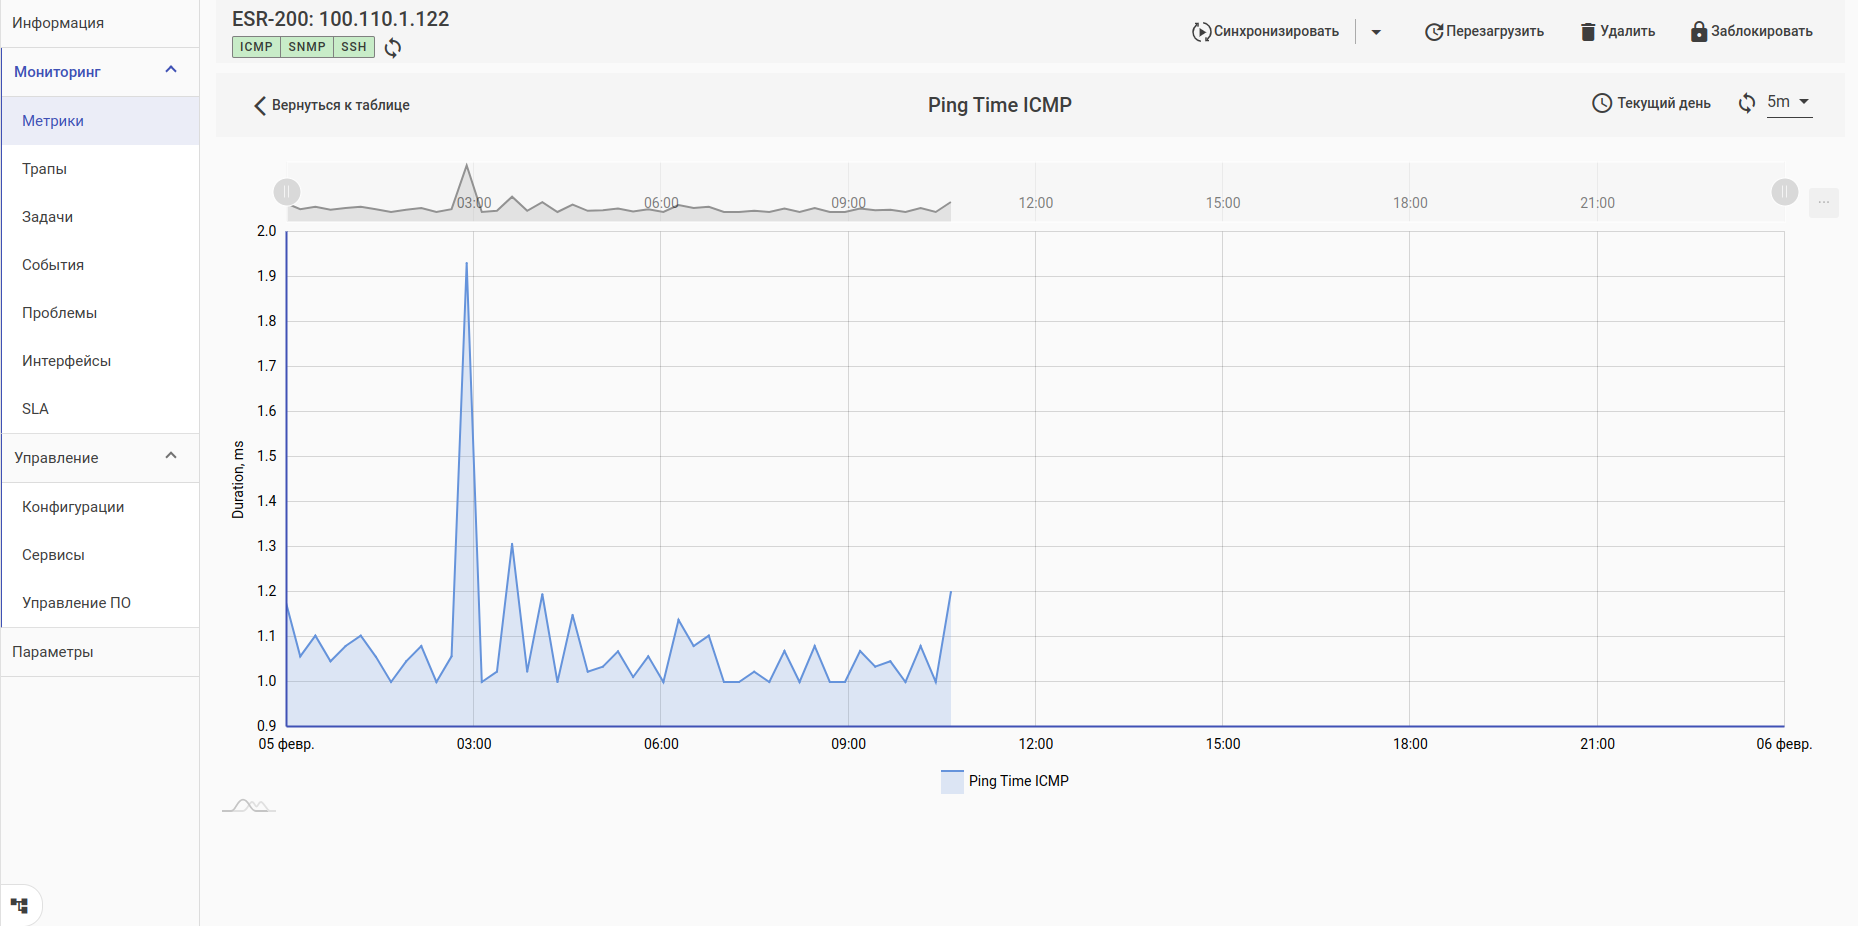Open the Синхронизировать dropdown arrow

(1376, 32)
